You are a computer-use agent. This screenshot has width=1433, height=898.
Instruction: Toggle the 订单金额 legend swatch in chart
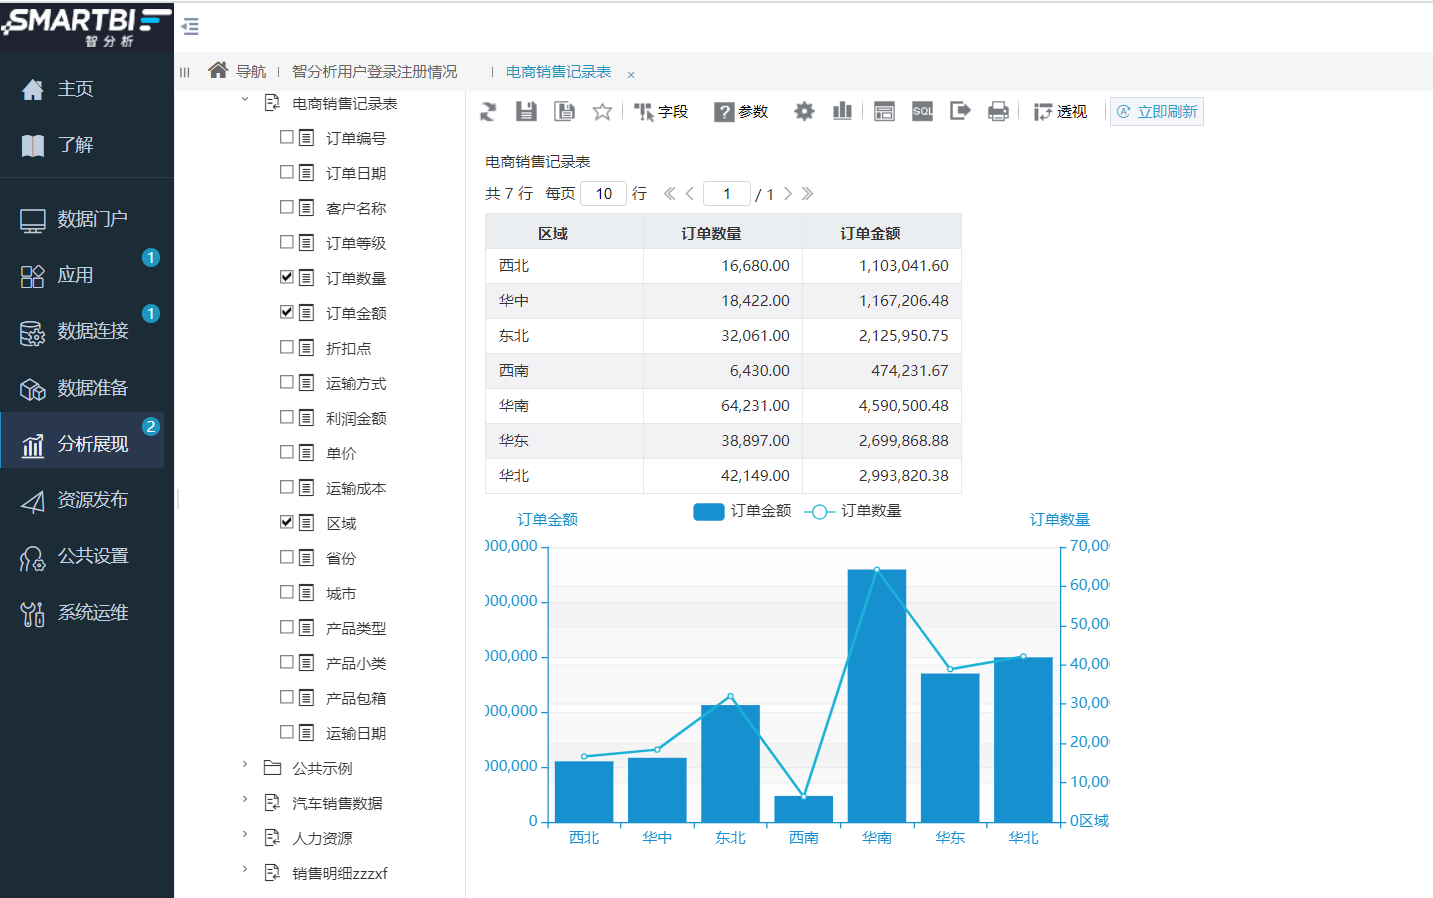coord(709,512)
